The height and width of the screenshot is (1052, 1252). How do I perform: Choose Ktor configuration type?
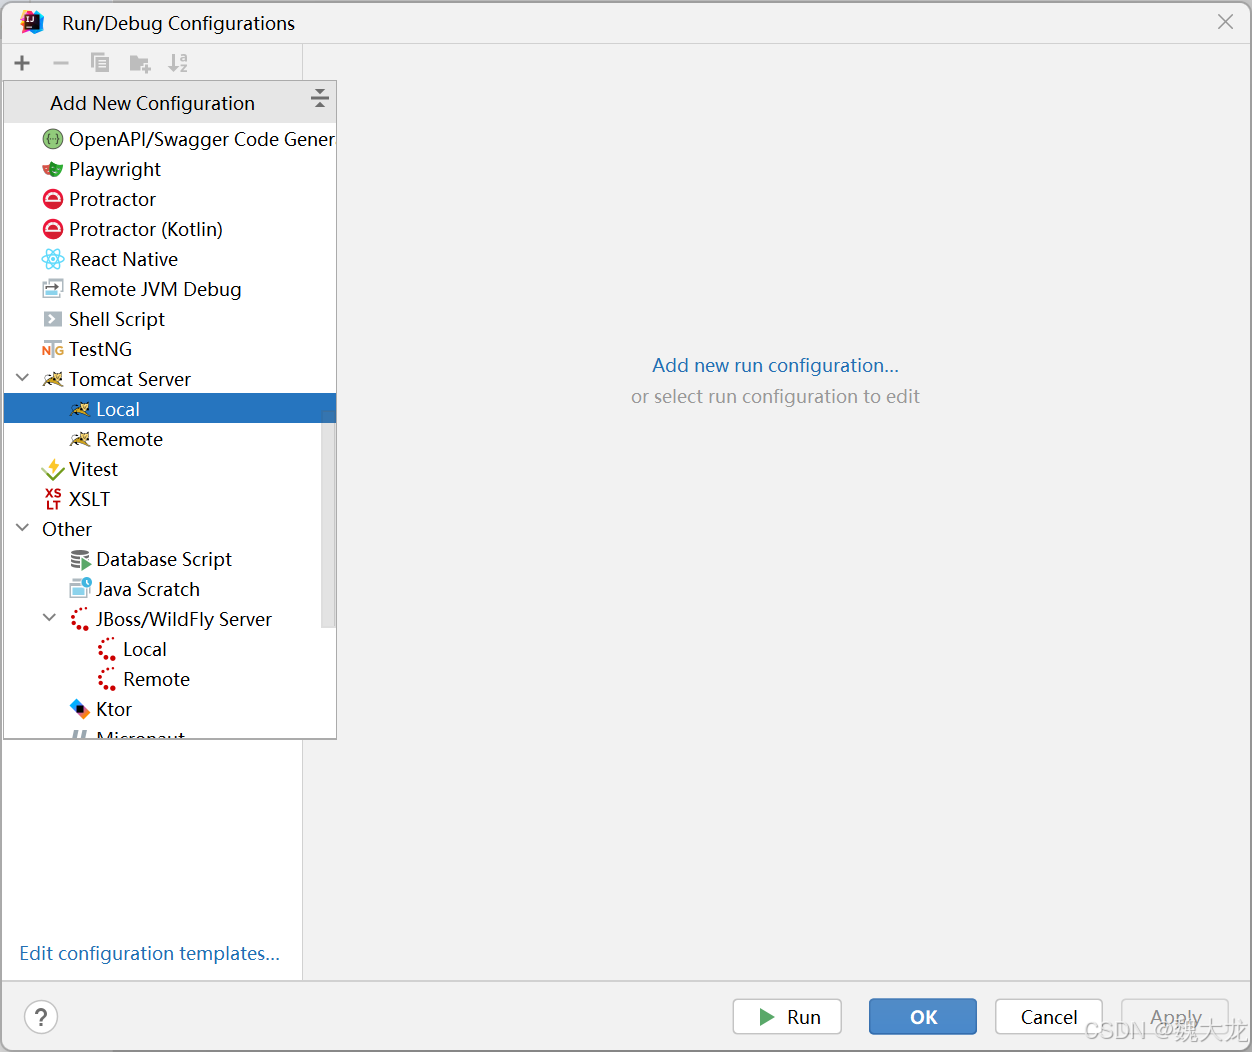[x=170, y=709]
